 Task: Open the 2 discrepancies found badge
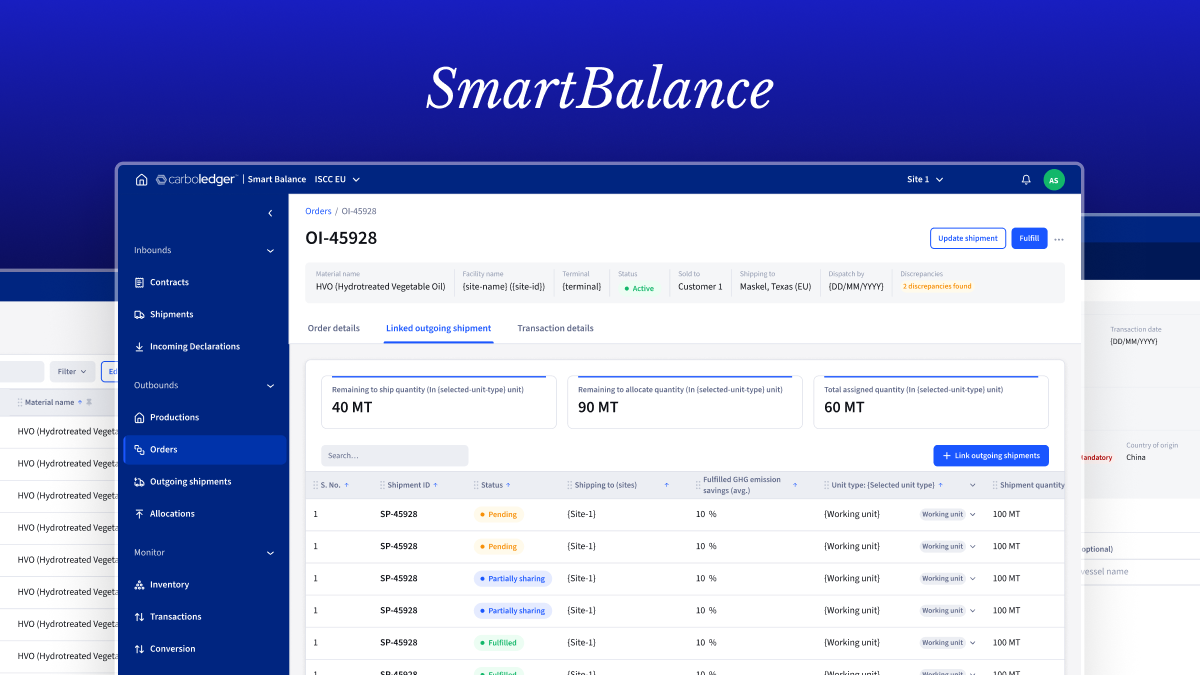coord(937,286)
